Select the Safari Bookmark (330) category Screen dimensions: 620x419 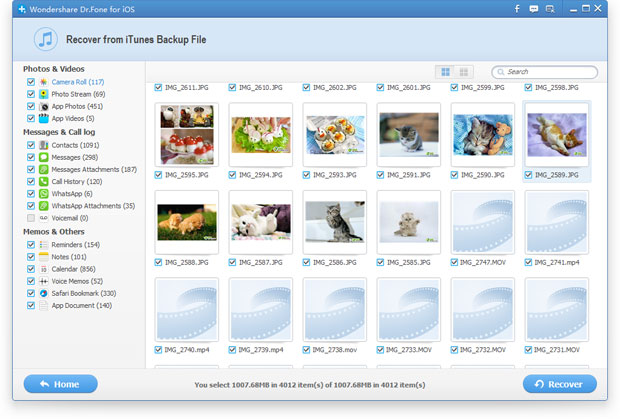(84, 293)
